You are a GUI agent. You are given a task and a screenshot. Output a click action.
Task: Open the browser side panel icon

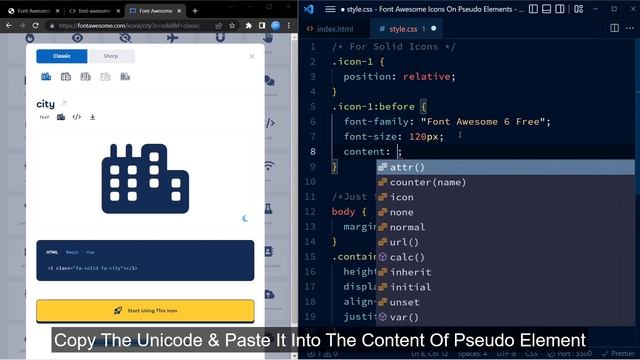click(262, 26)
